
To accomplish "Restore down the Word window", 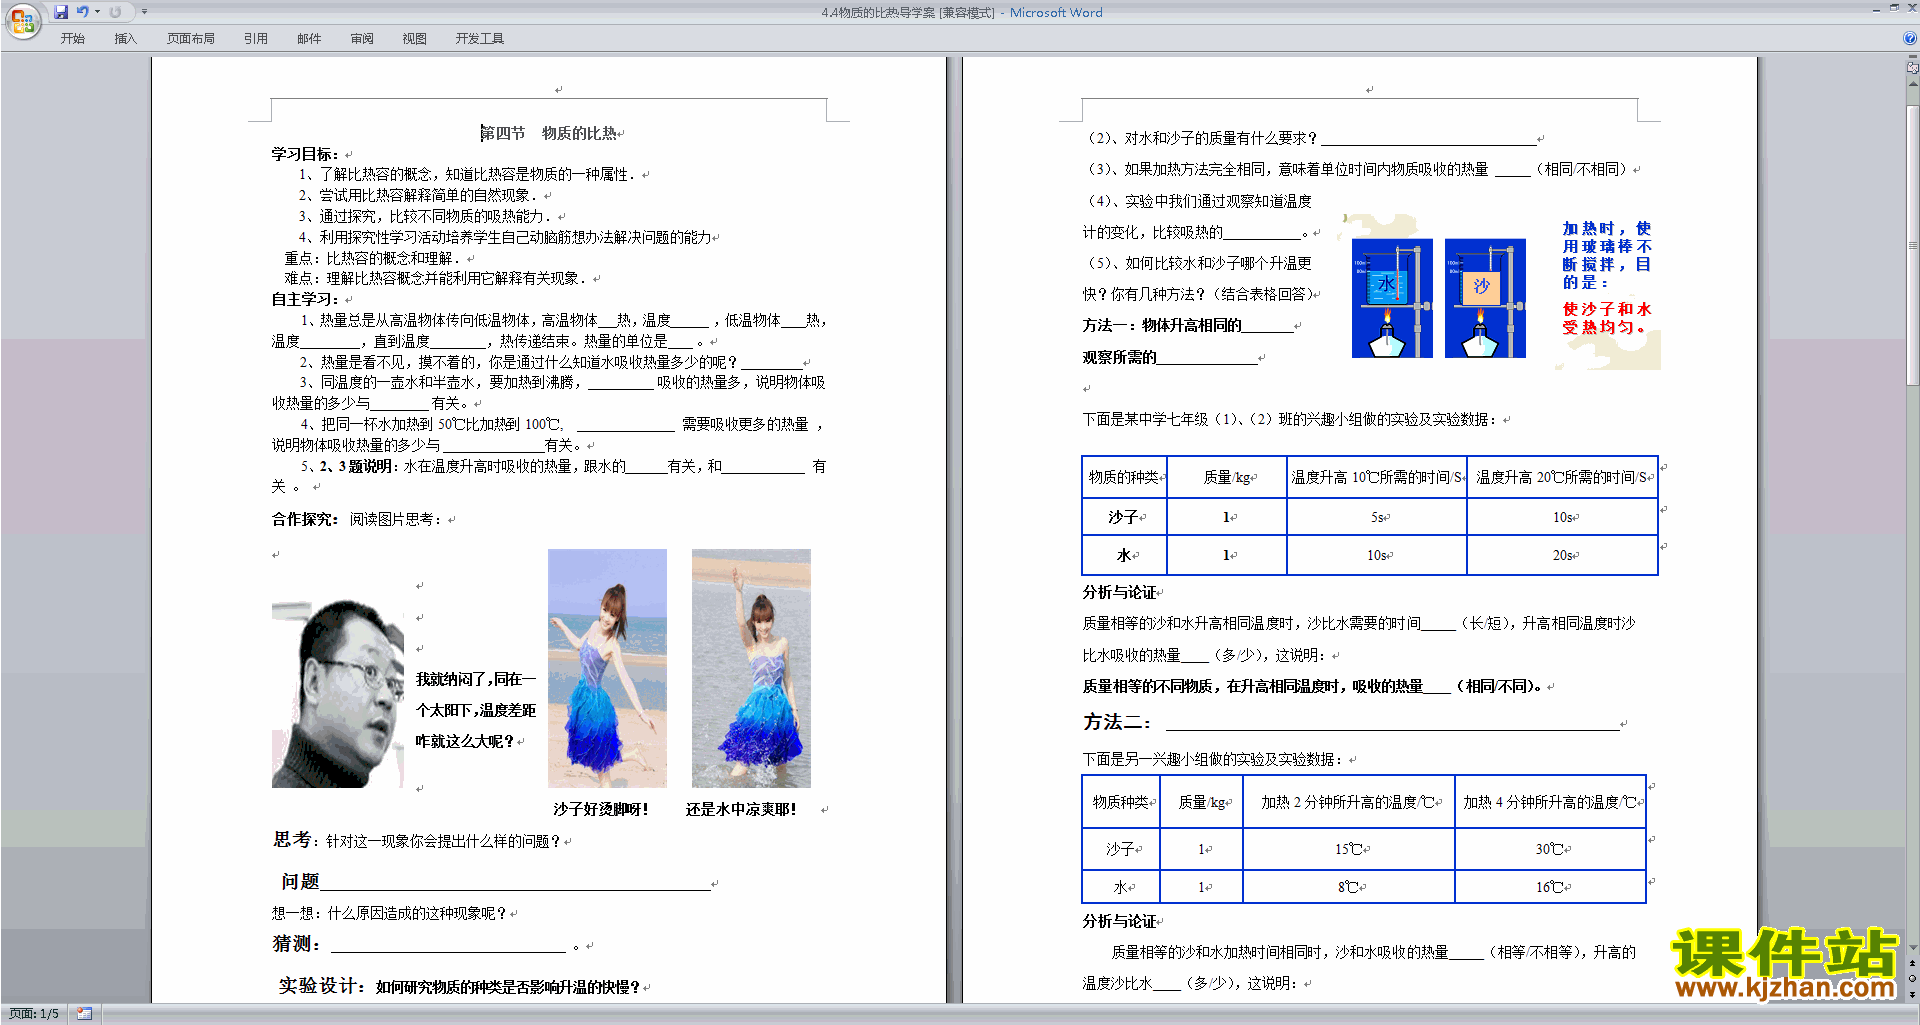I will [x=1894, y=9].
